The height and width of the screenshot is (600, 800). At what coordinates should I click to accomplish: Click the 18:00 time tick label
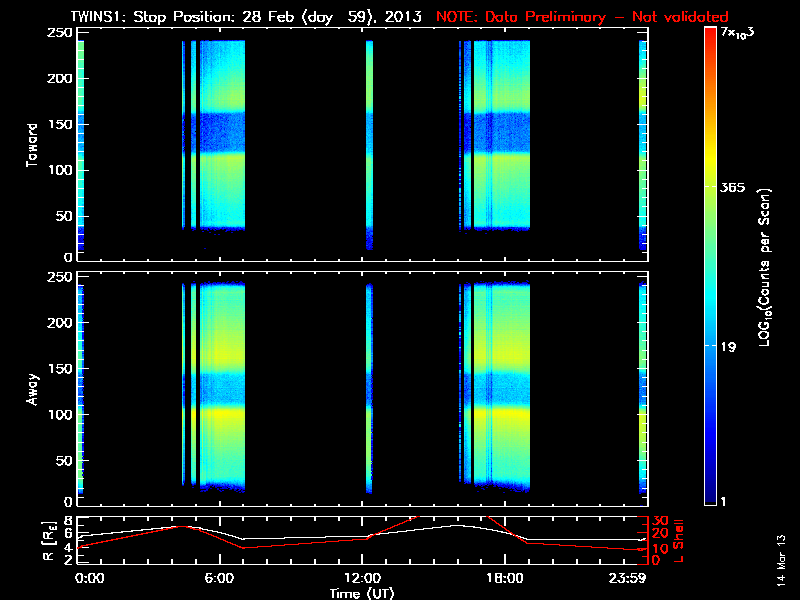click(503, 578)
